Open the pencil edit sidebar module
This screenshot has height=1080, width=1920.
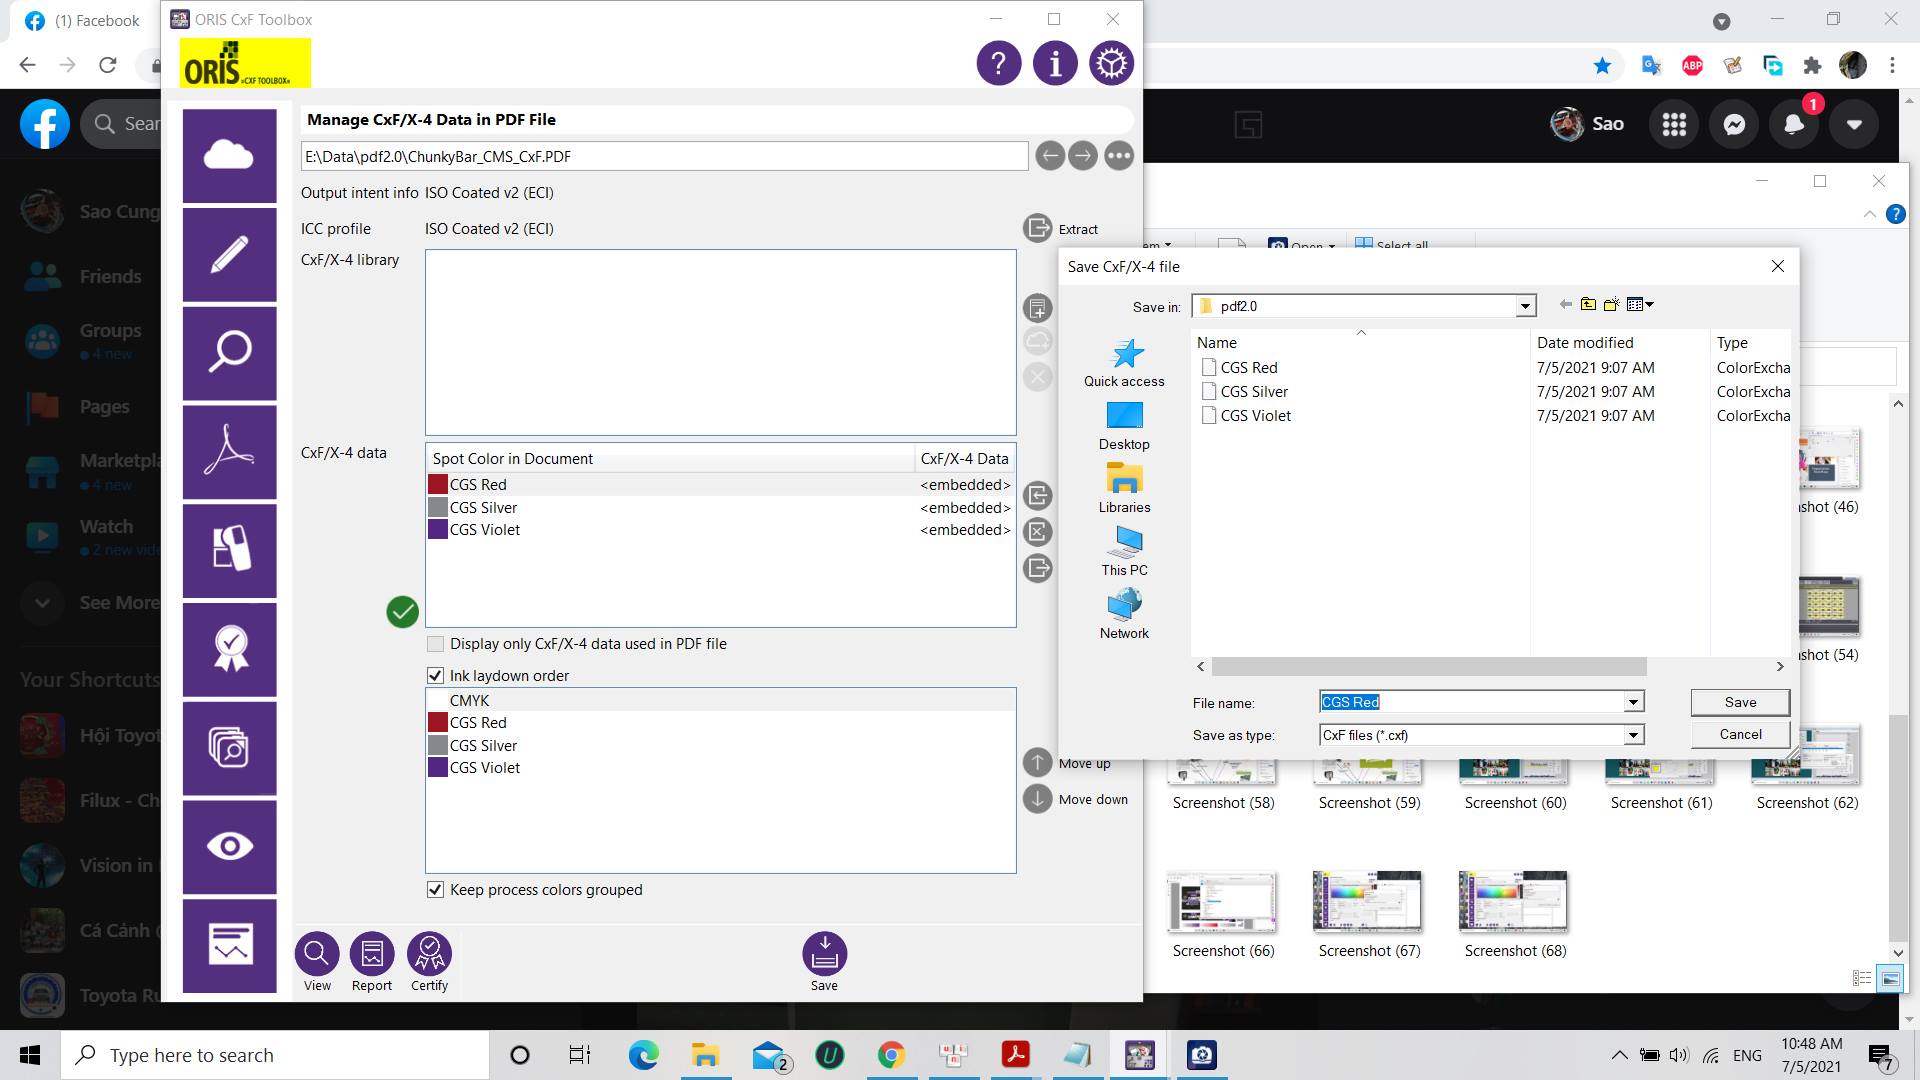click(229, 254)
